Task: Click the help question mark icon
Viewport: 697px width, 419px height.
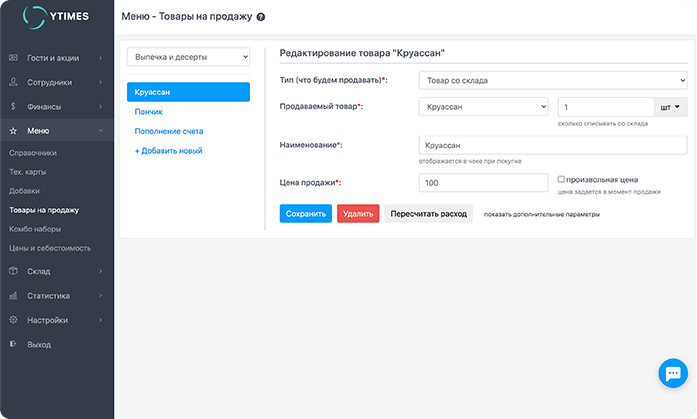Action: pos(261,18)
